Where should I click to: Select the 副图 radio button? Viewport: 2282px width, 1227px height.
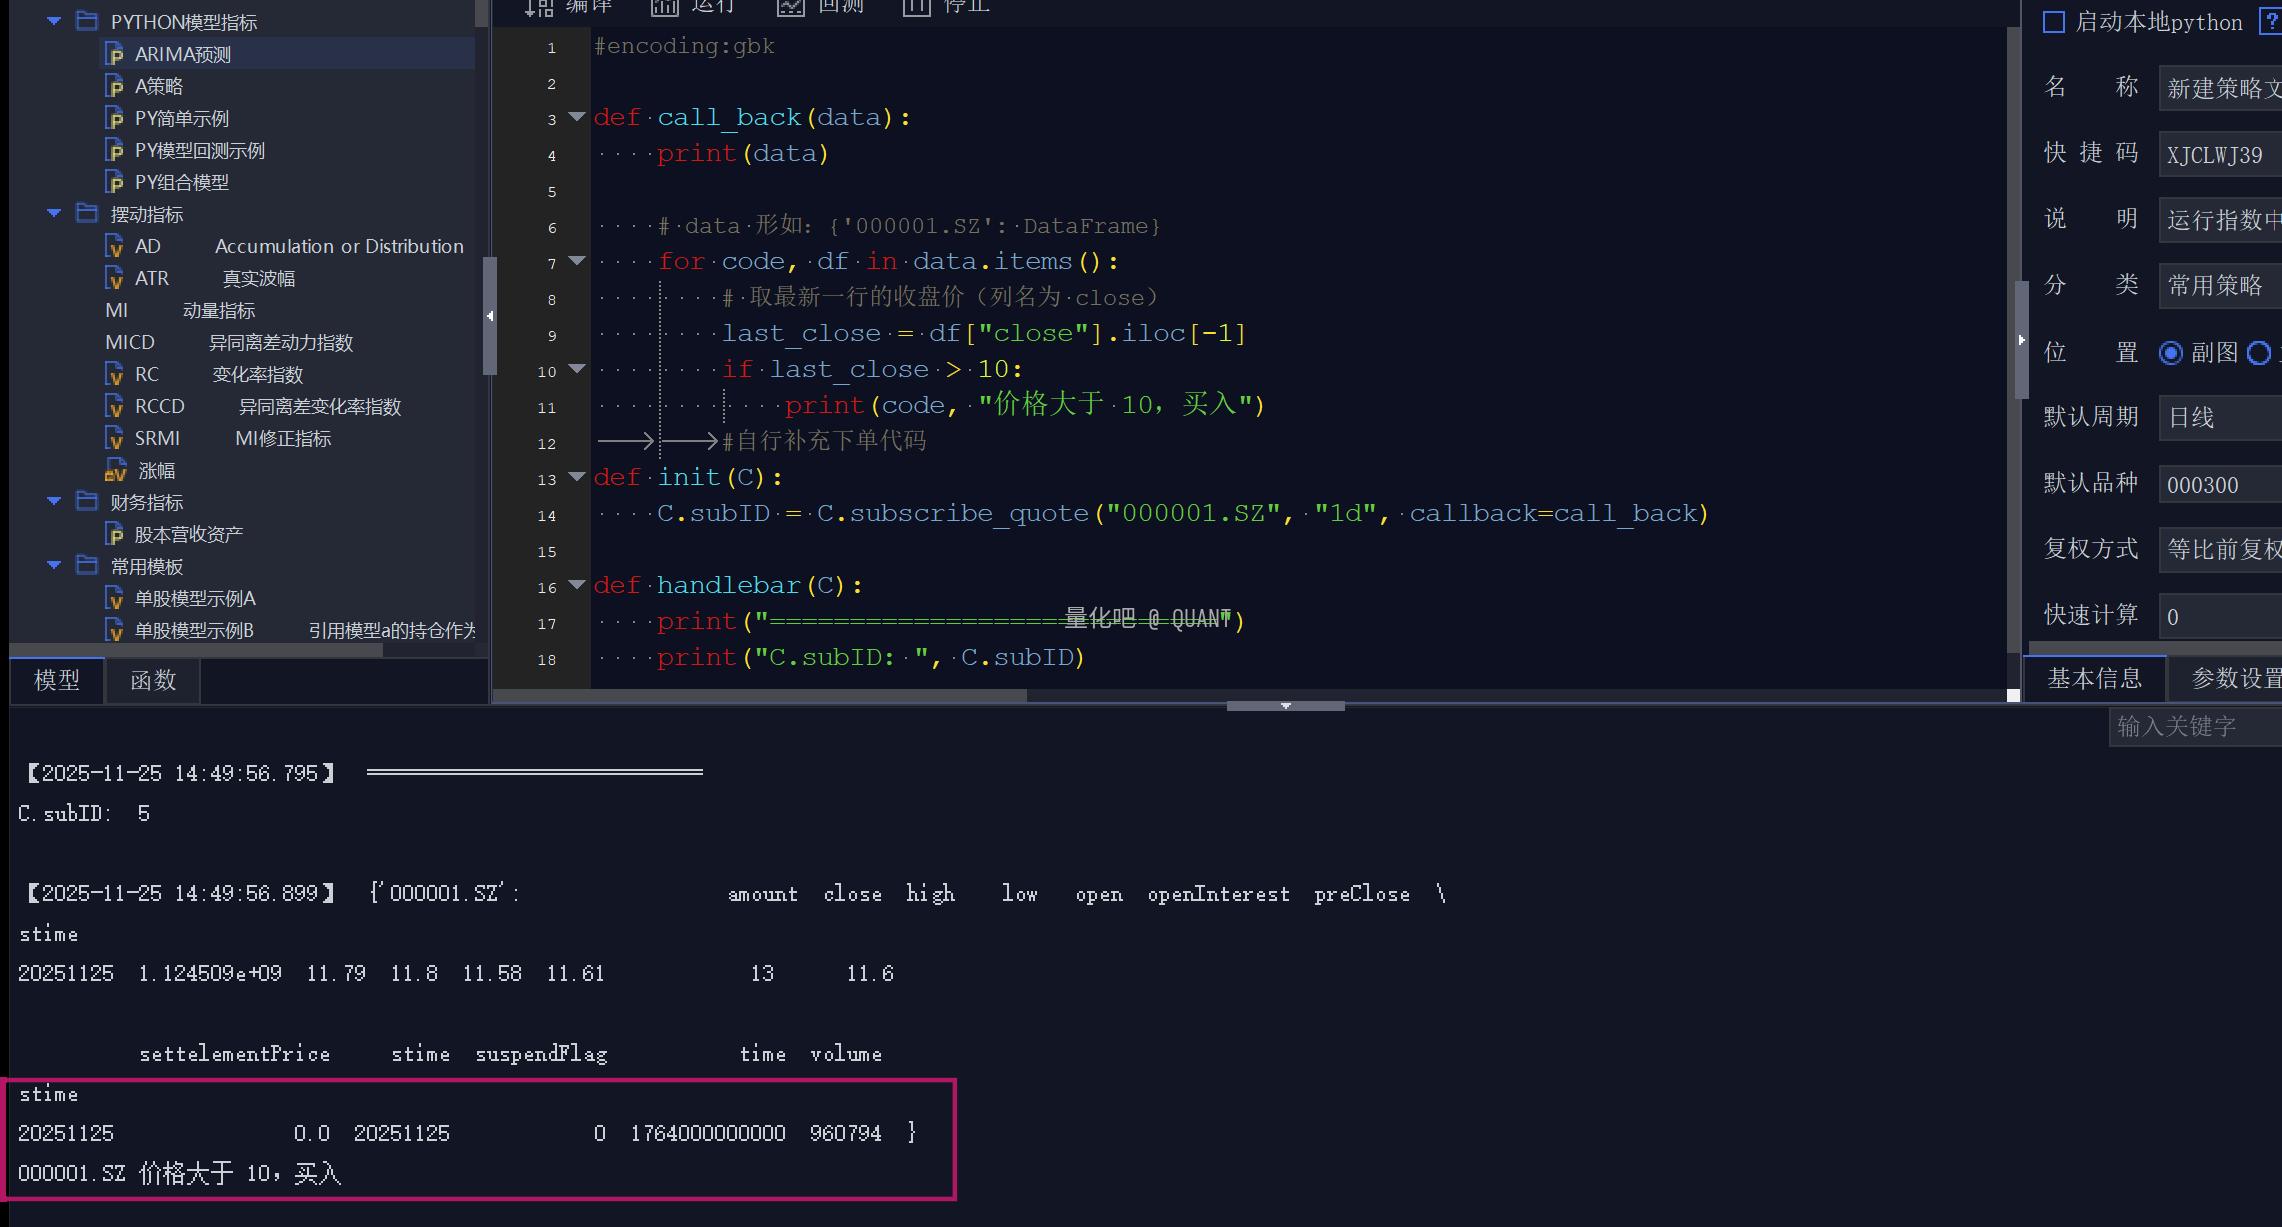pos(2170,353)
